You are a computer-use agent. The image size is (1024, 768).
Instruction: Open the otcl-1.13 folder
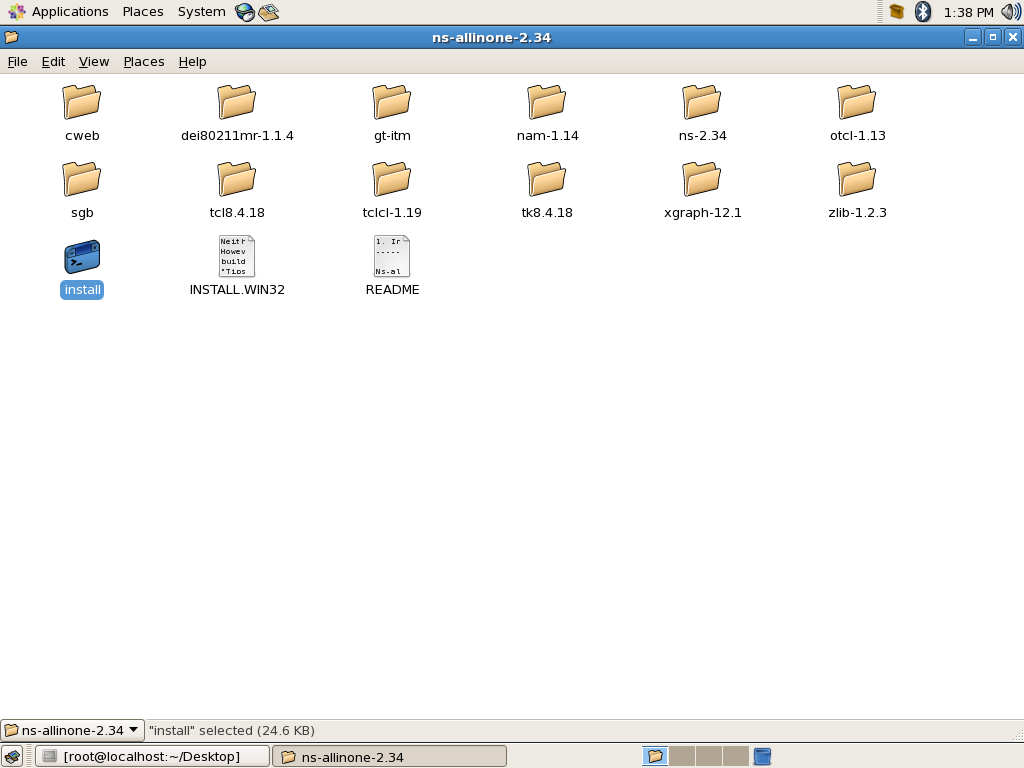click(x=856, y=101)
